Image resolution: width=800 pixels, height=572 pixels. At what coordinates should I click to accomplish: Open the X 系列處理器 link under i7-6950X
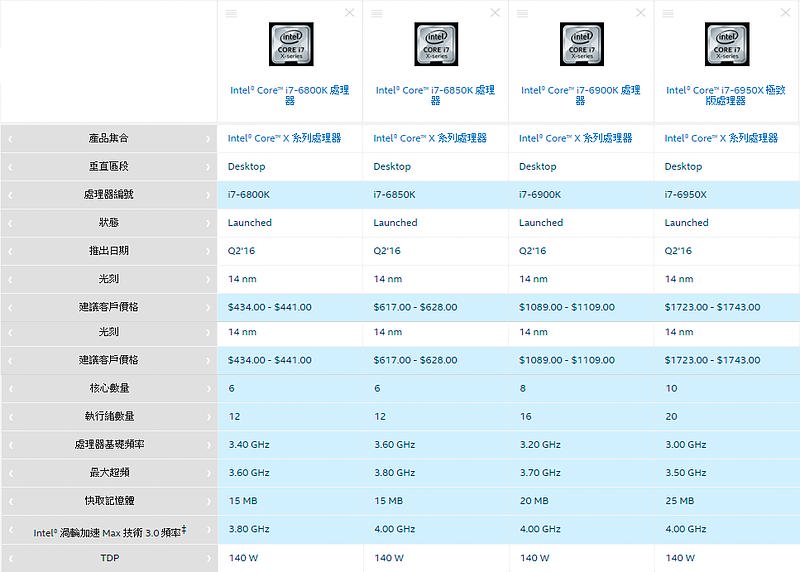click(x=721, y=138)
